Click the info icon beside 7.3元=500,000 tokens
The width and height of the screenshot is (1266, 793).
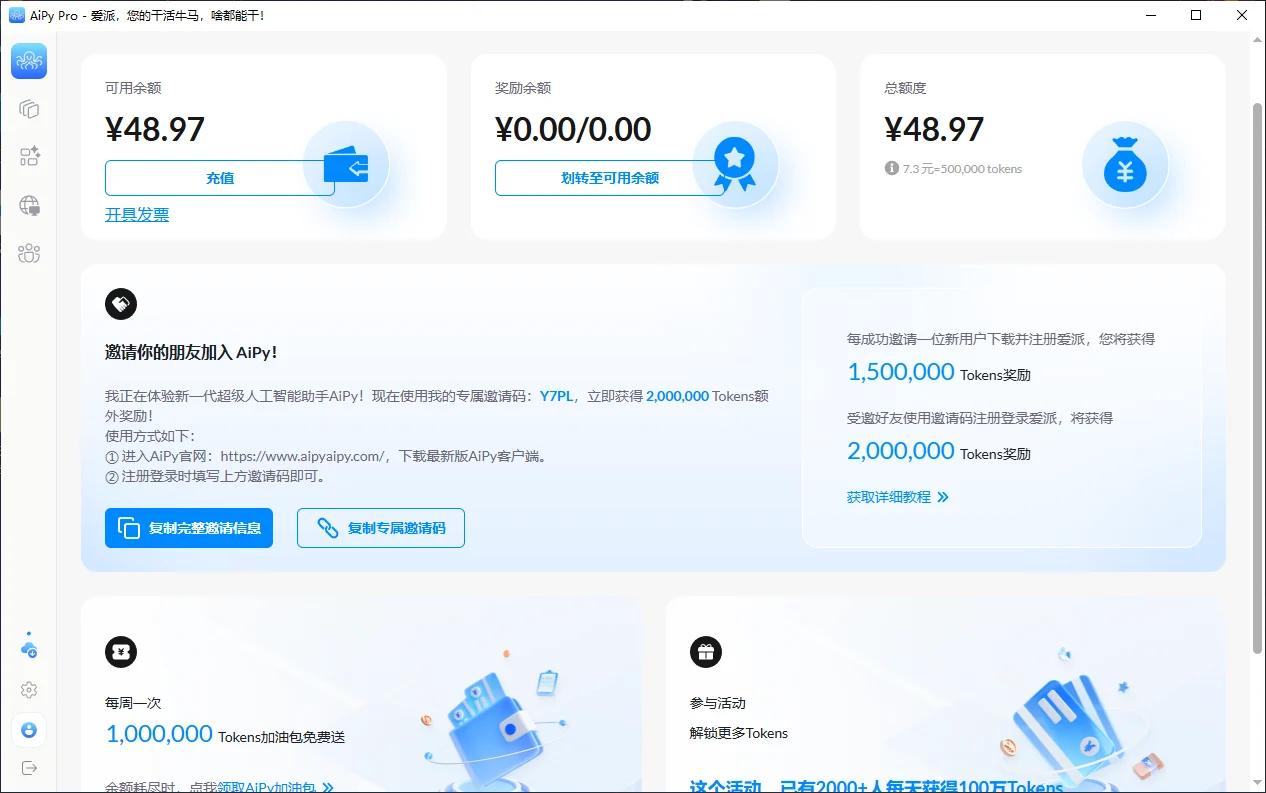click(892, 169)
